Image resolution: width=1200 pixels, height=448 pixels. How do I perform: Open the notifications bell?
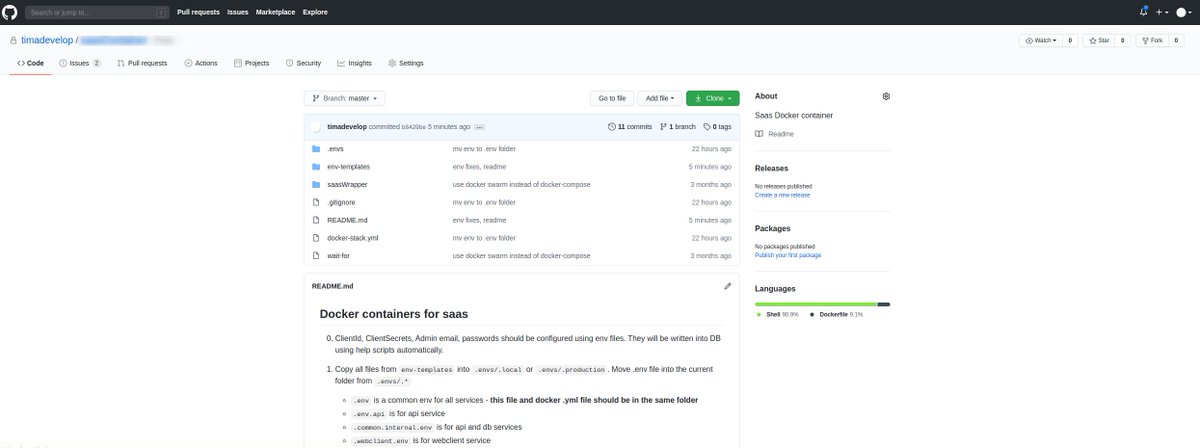tap(1144, 12)
